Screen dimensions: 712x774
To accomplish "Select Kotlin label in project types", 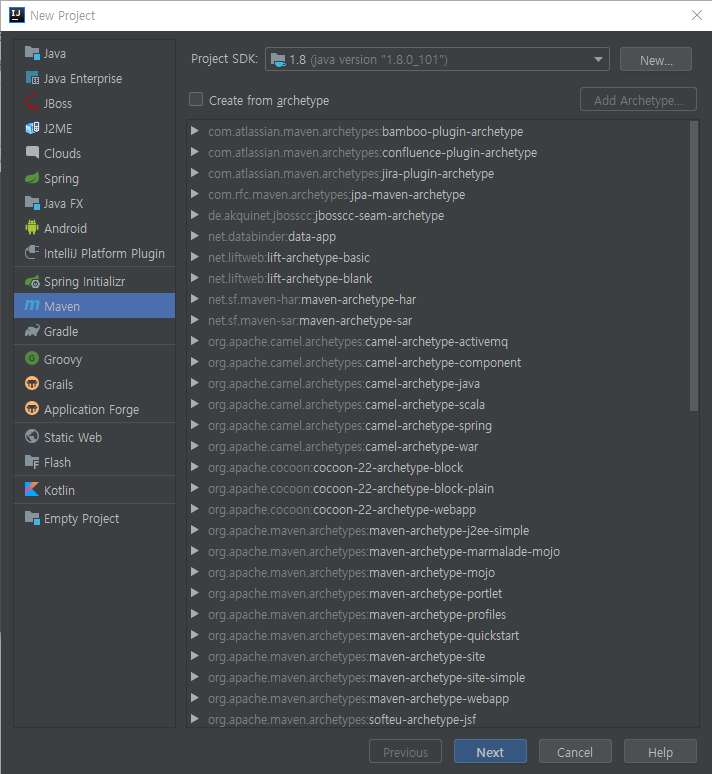I will coord(60,490).
